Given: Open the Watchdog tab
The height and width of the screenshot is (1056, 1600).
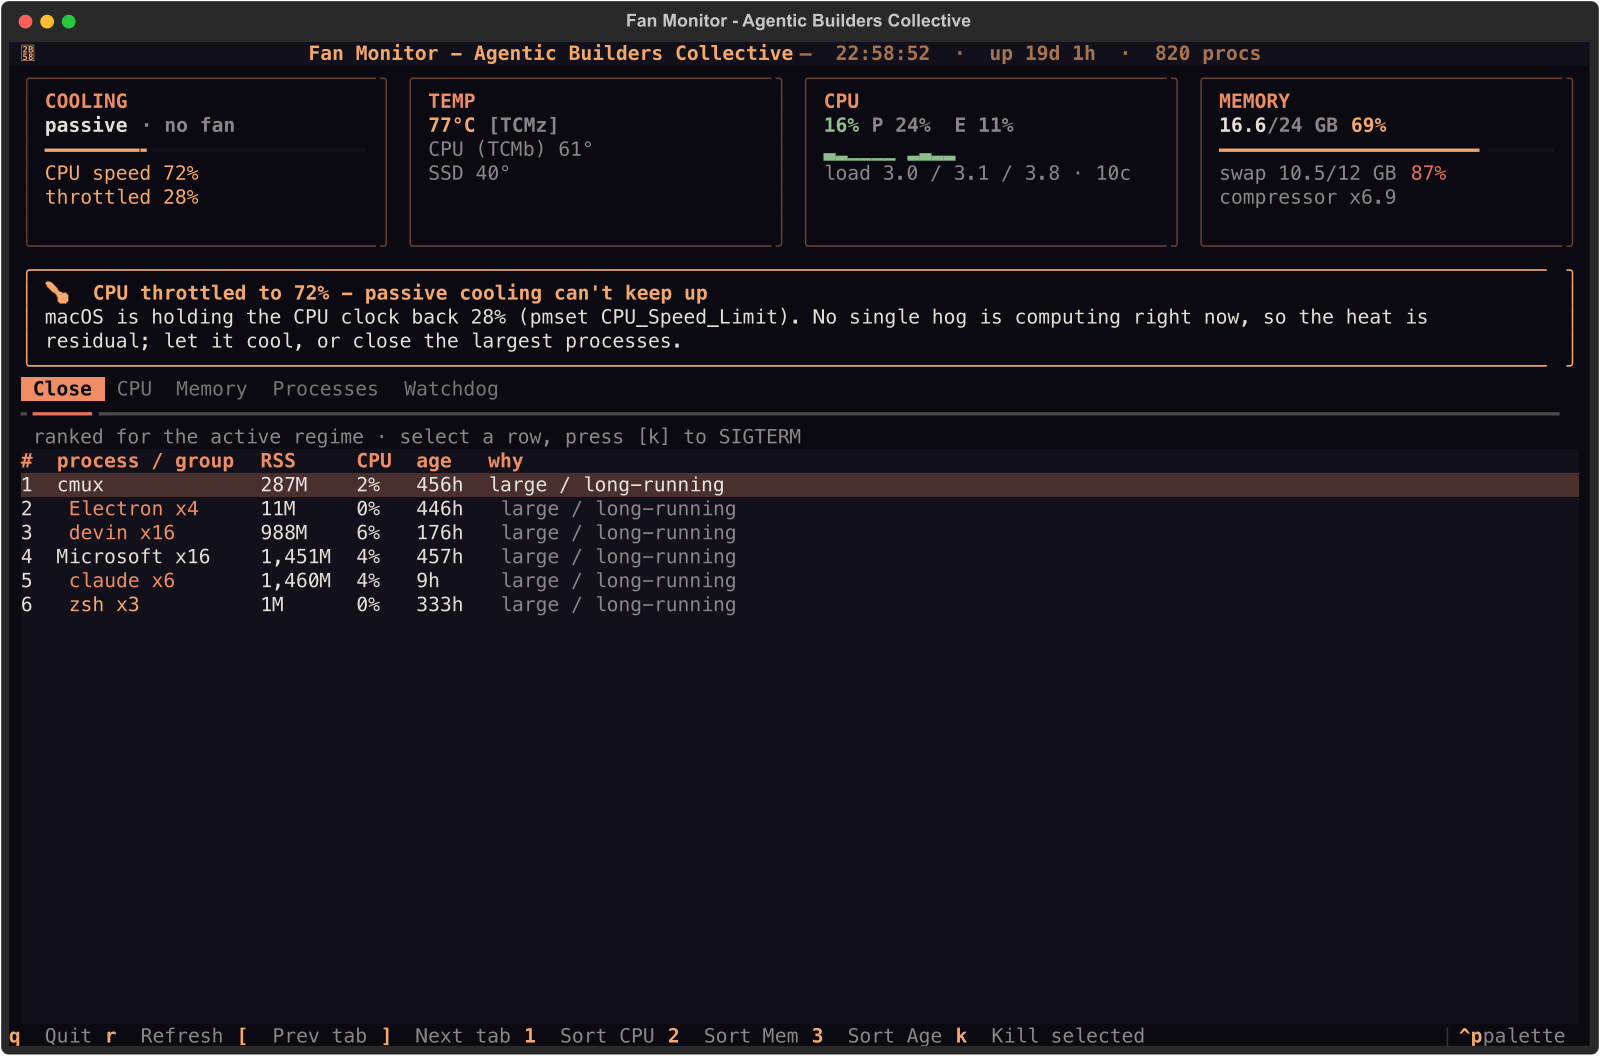Looking at the screenshot, I should pos(451,389).
